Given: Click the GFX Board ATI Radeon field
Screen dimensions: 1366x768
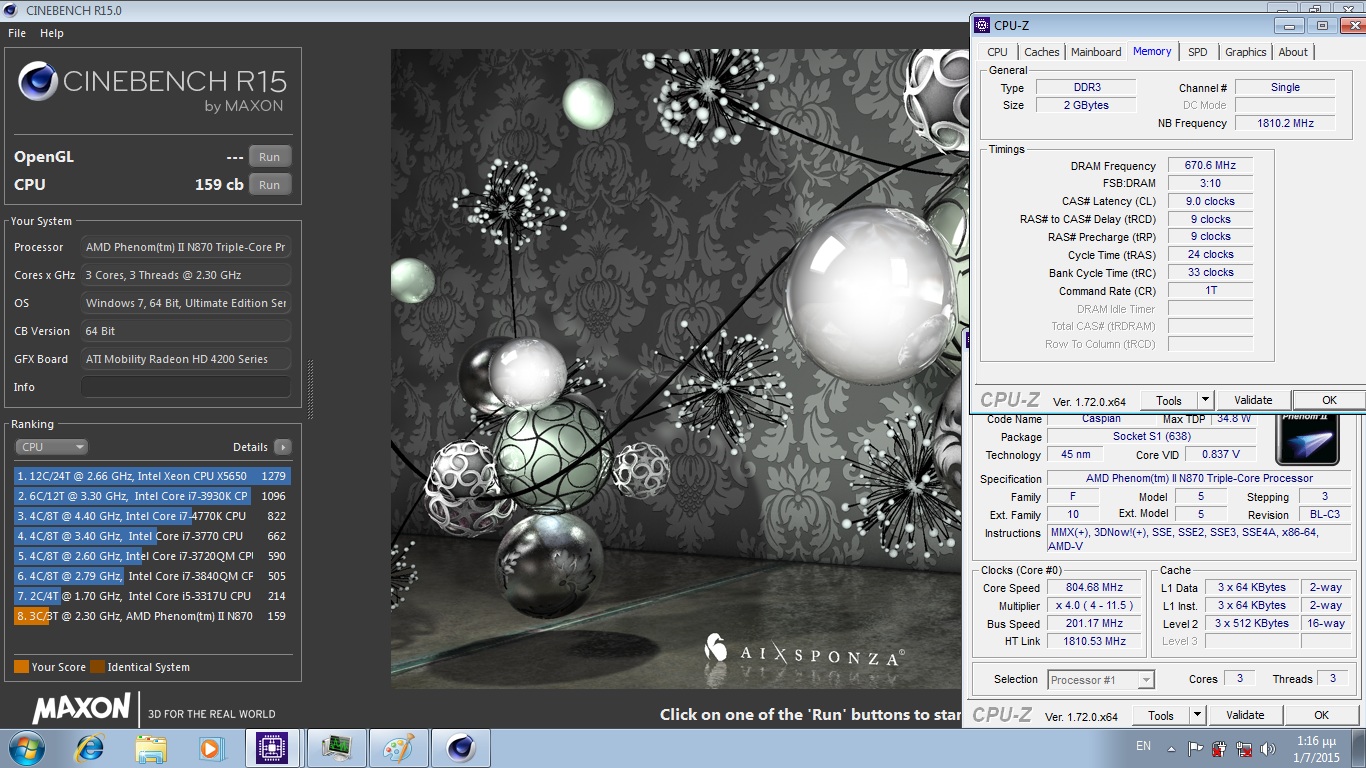Looking at the screenshot, I should pos(186,359).
